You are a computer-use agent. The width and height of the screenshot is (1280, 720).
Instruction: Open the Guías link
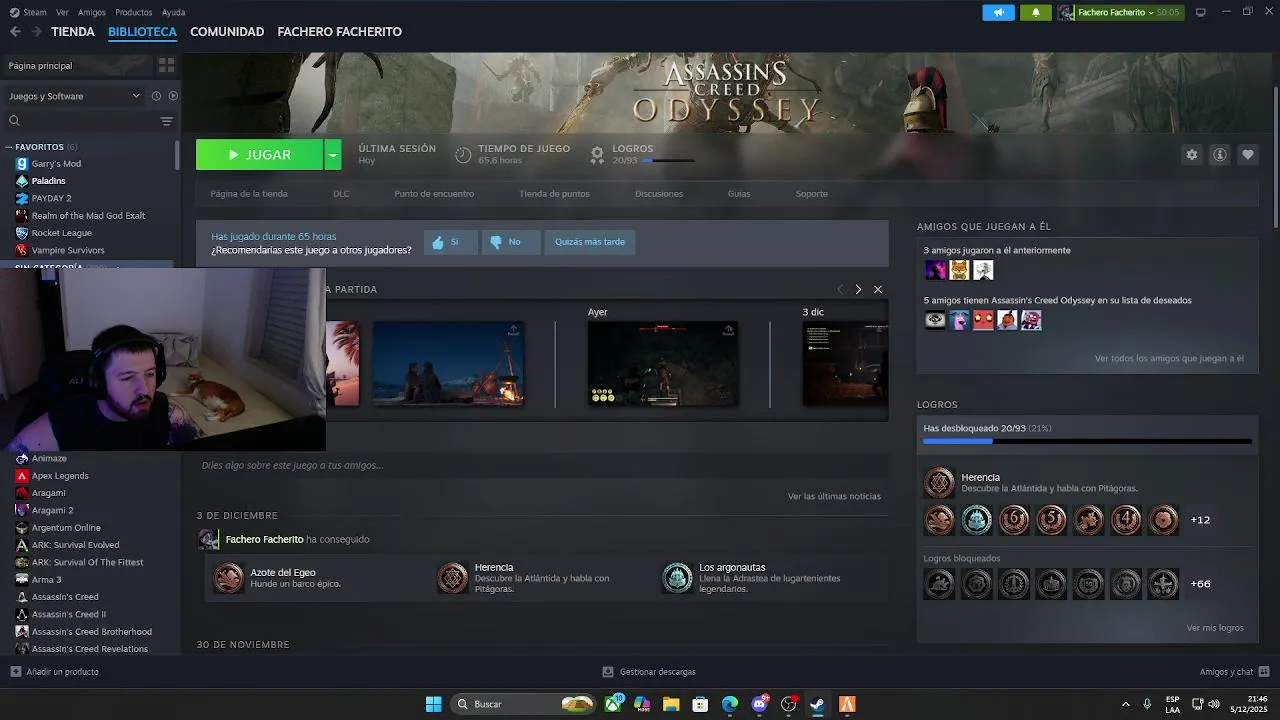pos(739,194)
